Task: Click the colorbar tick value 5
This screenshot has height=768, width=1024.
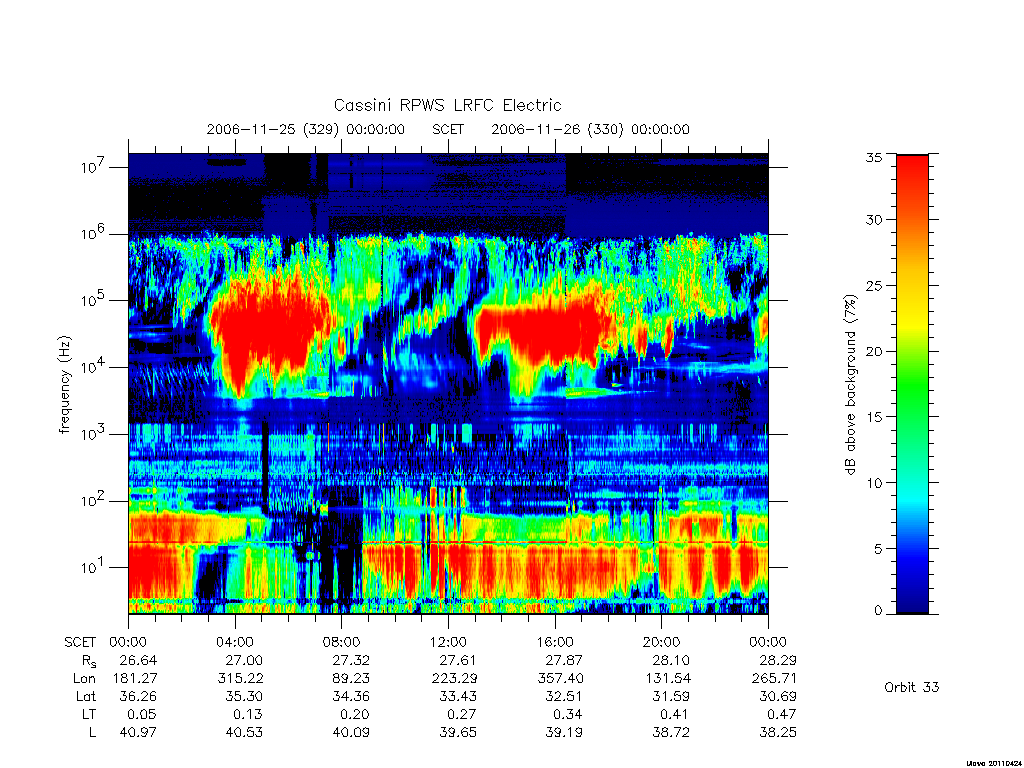Action: coord(878,549)
